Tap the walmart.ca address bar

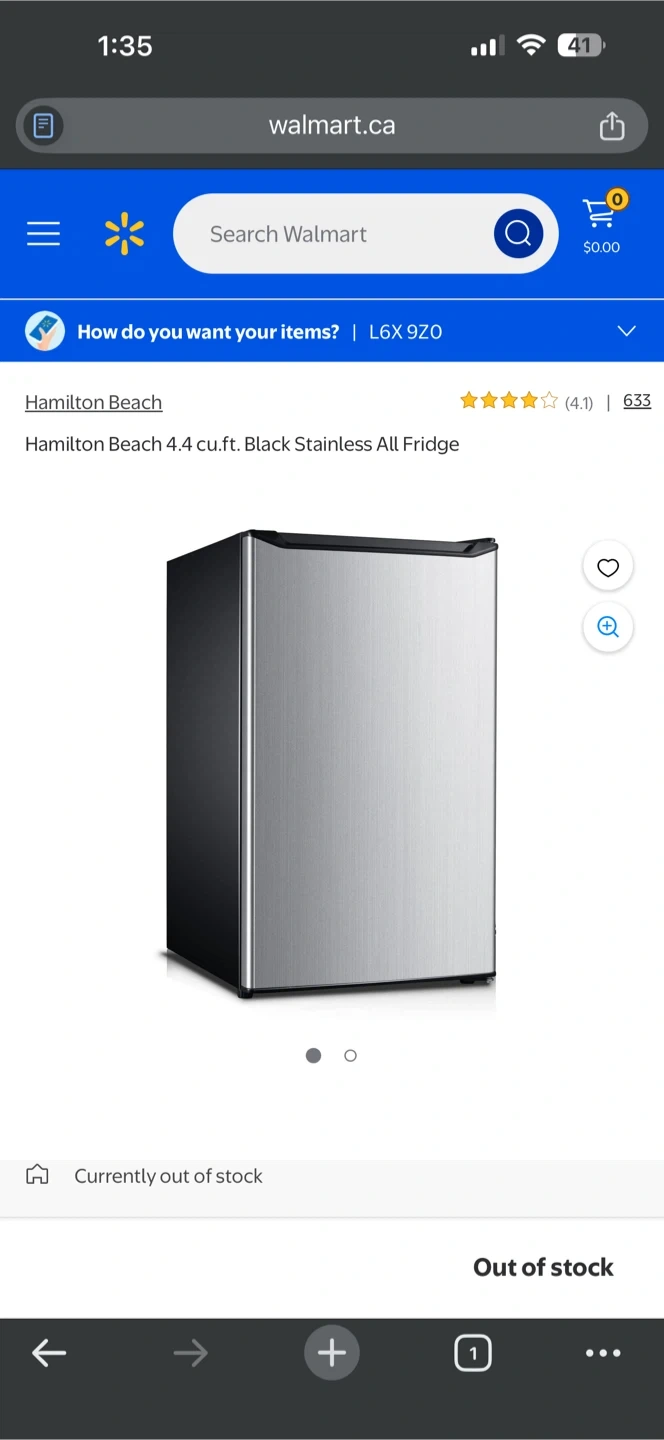(x=332, y=126)
